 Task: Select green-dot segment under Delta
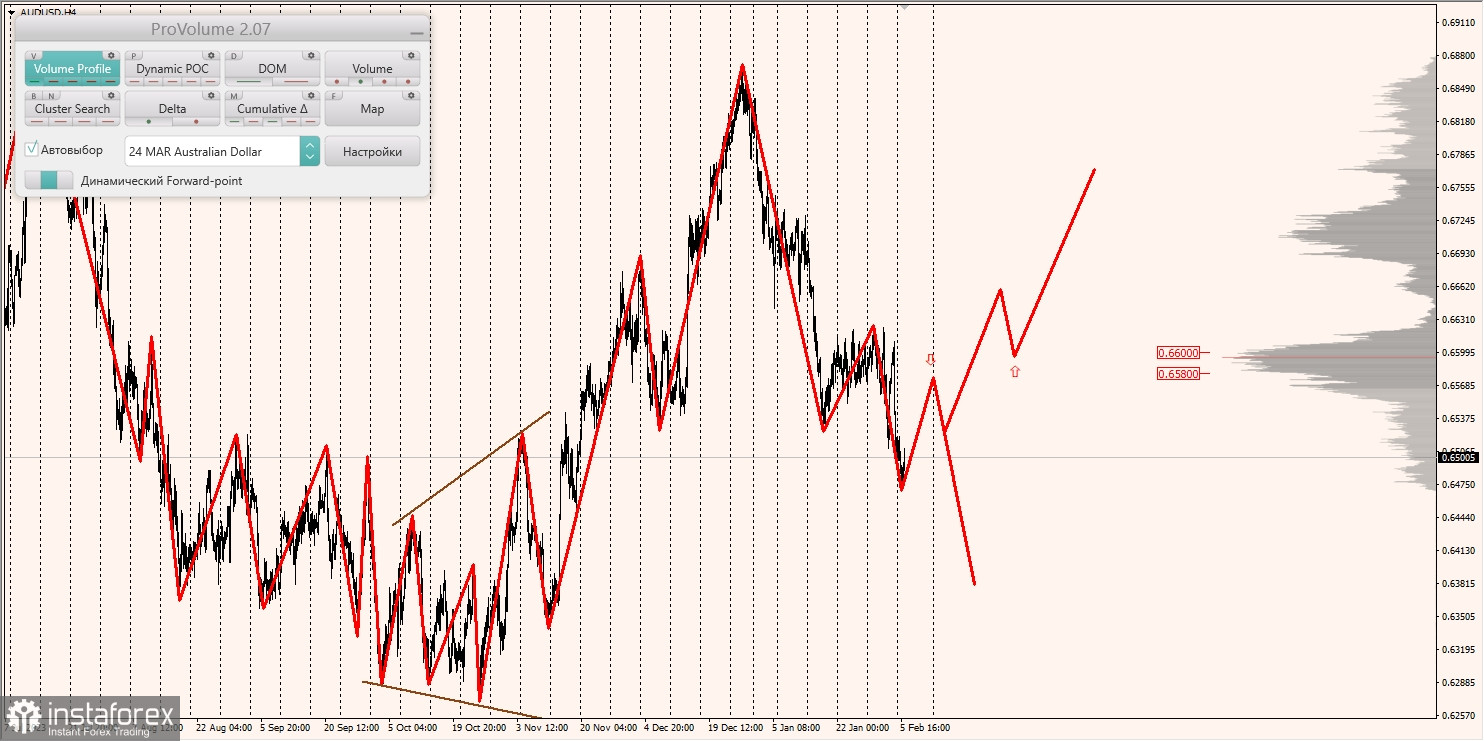click(x=148, y=122)
